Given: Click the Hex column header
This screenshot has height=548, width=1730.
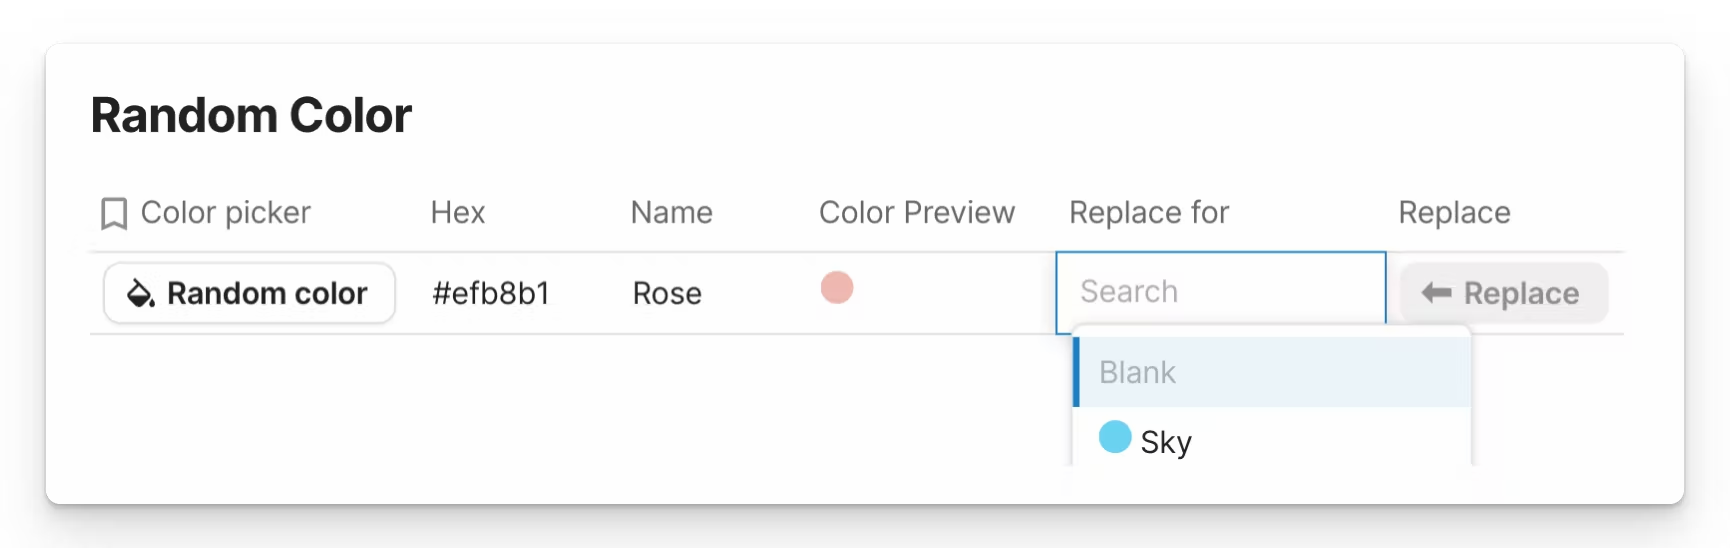Looking at the screenshot, I should 458,213.
